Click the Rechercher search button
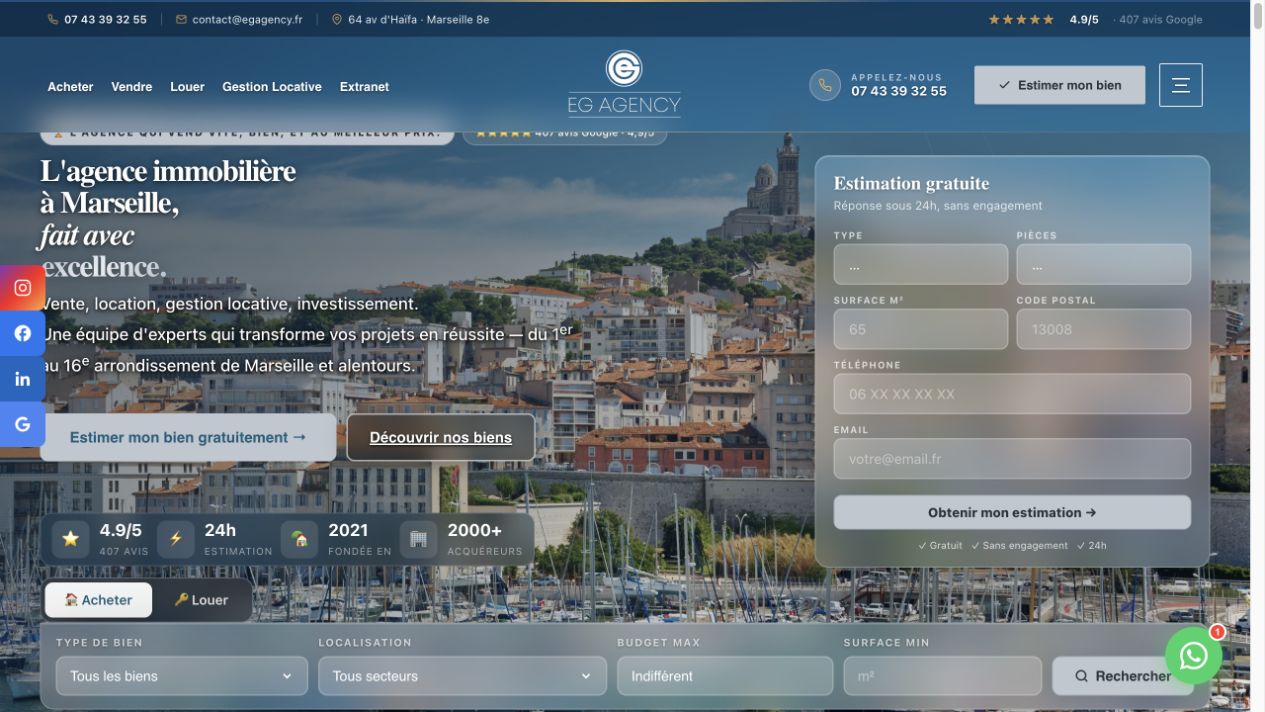 (x=1122, y=676)
